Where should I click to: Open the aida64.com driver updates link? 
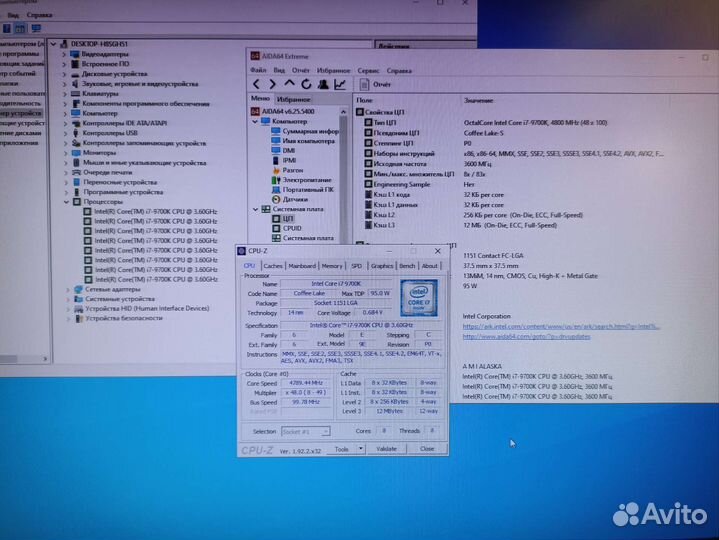click(526, 336)
